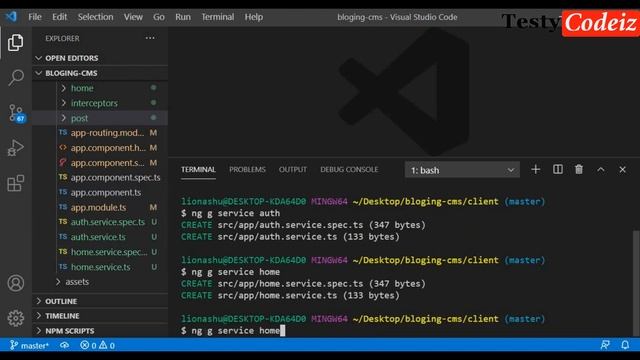640x360 pixels.
Task: Open the Selection menu
Action: pyautogui.click(x=95, y=17)
